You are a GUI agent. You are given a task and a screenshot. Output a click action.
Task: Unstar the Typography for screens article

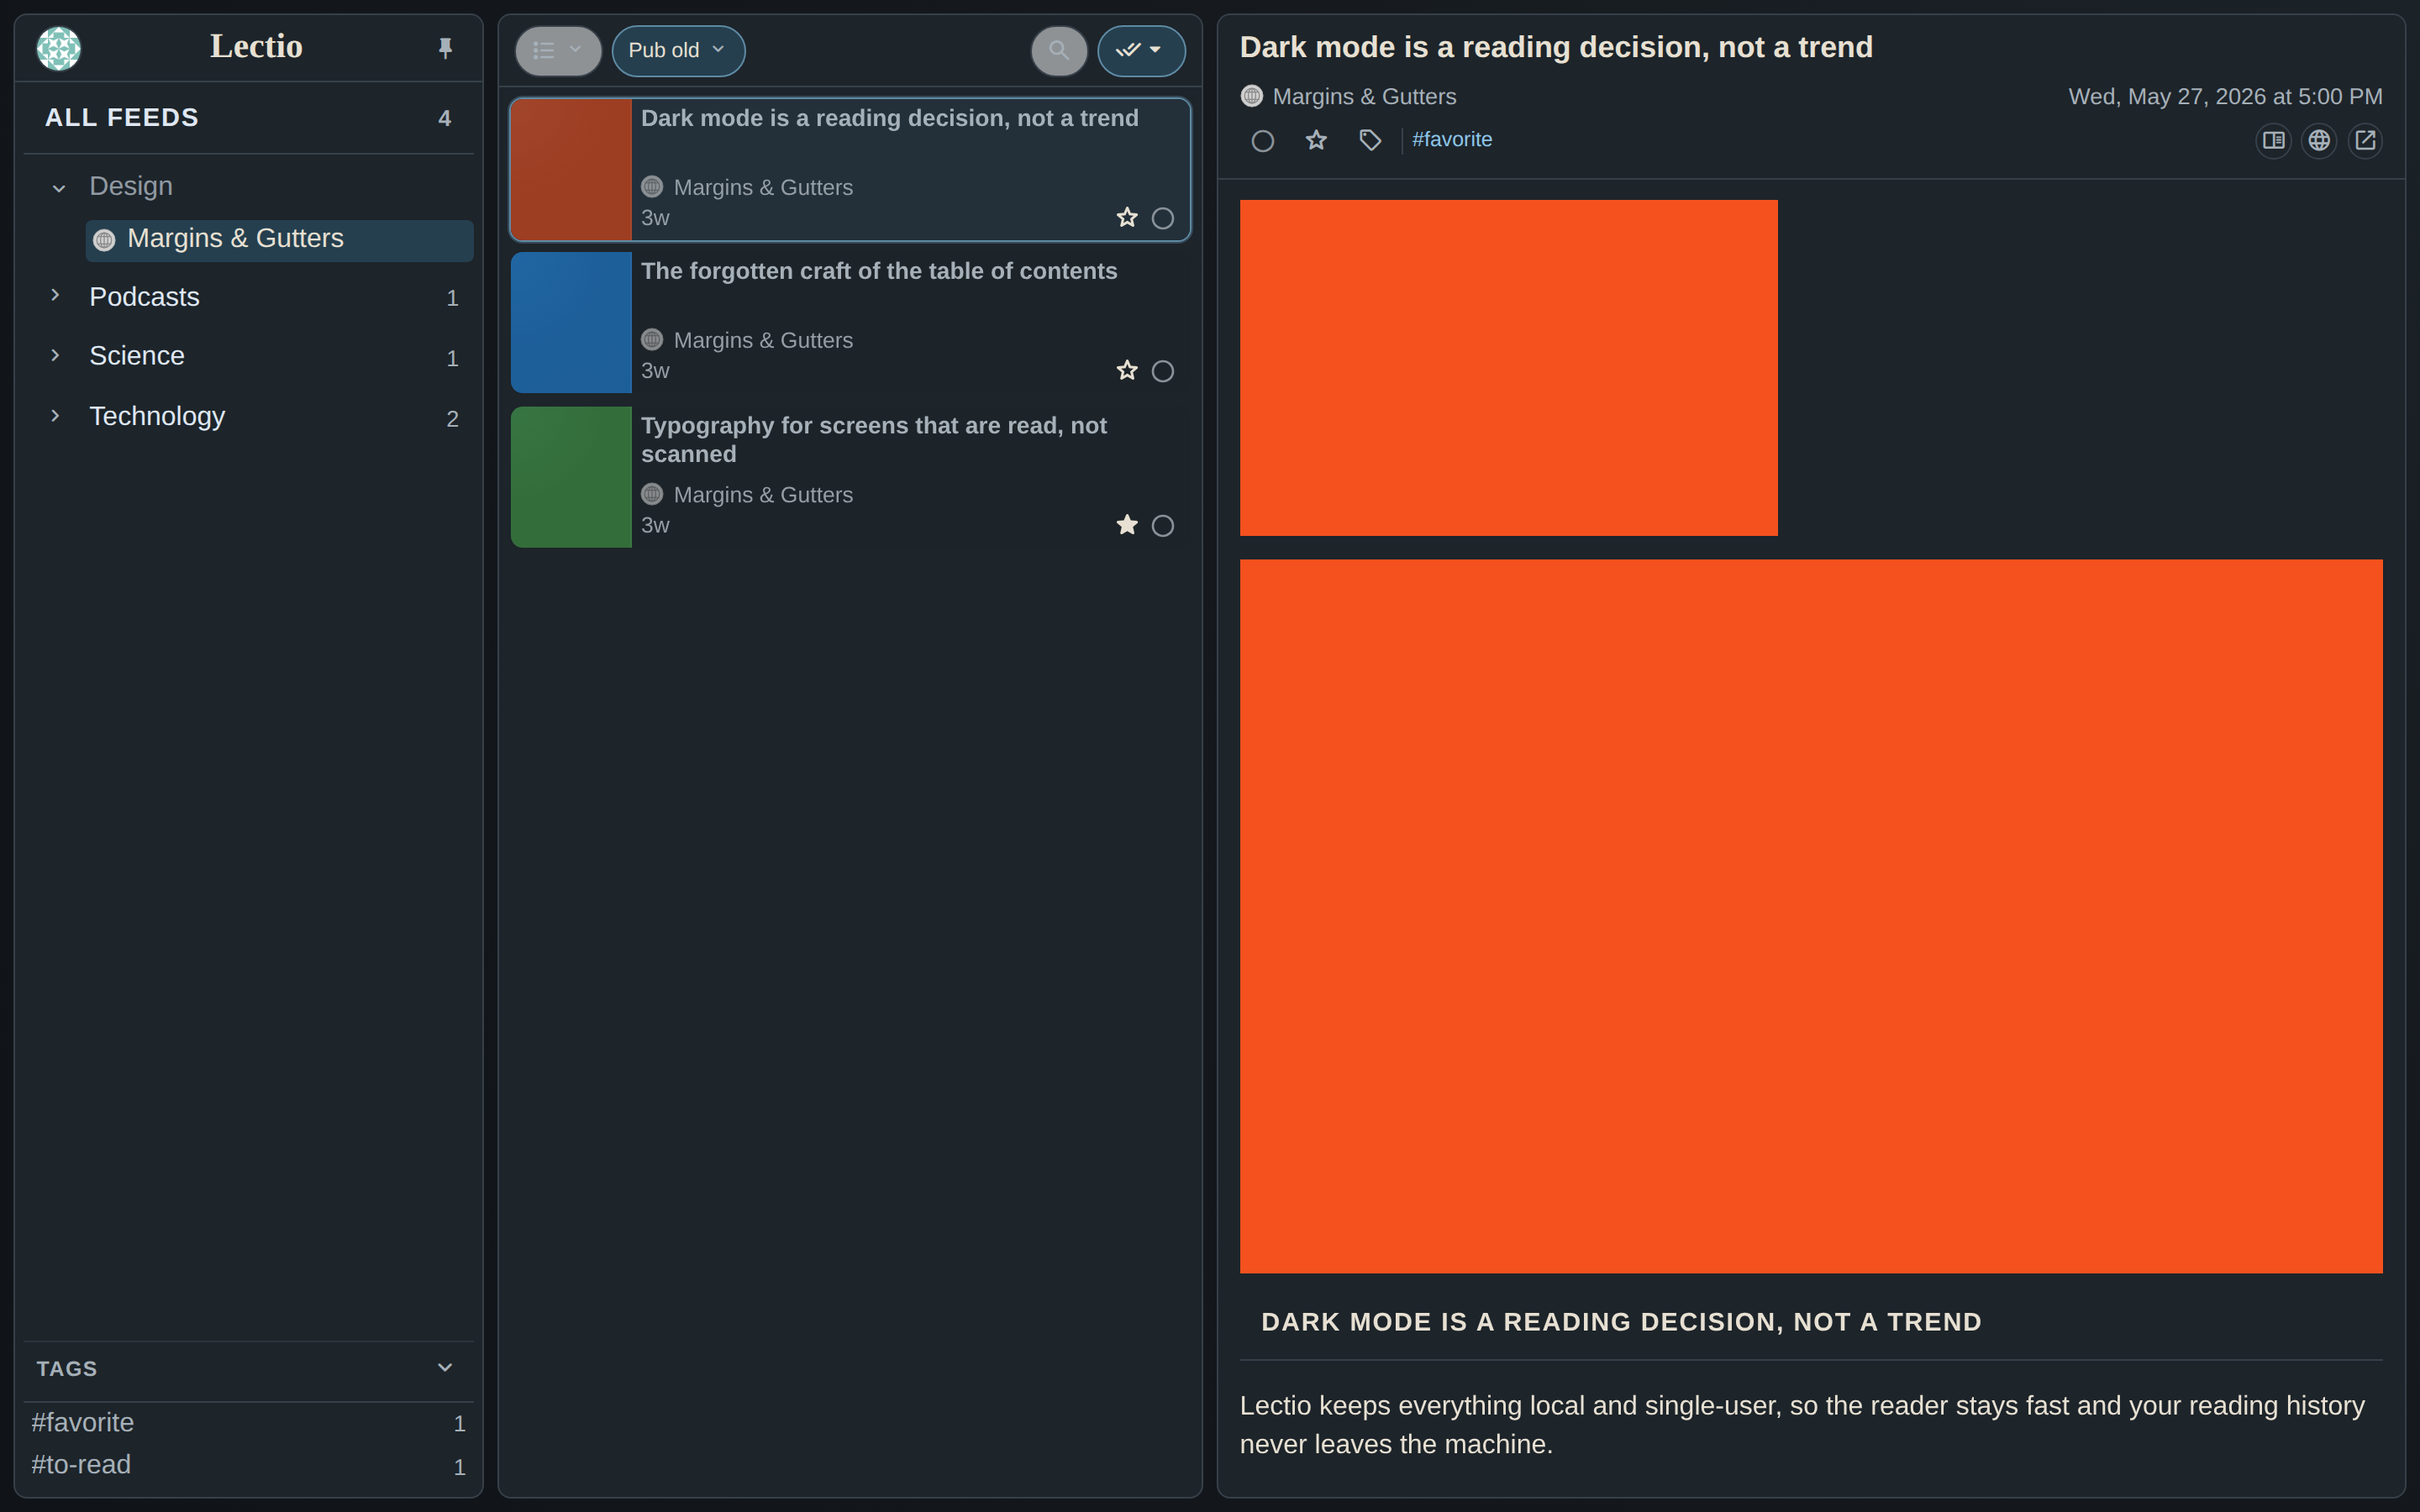point(1127,525)
